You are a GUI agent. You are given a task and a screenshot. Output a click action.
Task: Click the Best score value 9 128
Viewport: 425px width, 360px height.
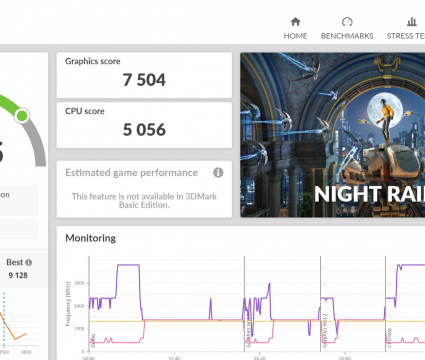point(18,275)
